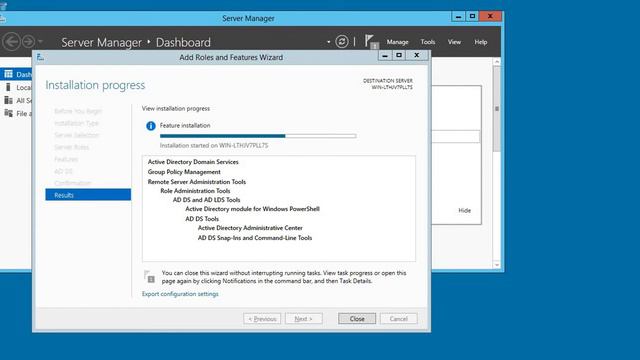Select the All Servers sidebar icon
640x360 pixels.
8,100
